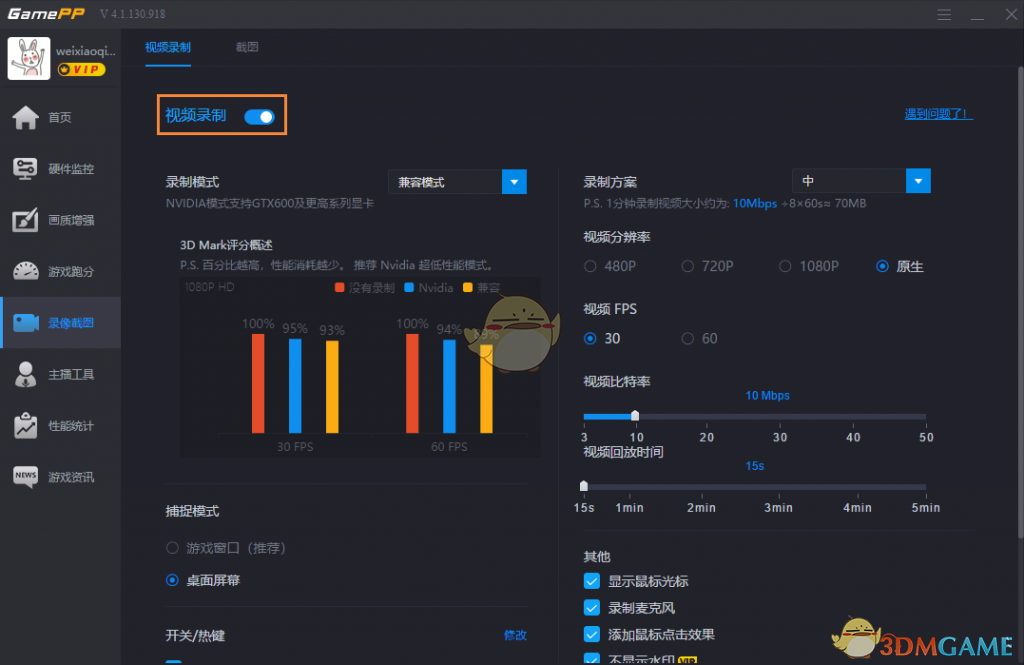This screenshot has height=665, width=1024.
Task: Open hardware monitoring icon in sidebar
Action: click(x=25, y=169)
